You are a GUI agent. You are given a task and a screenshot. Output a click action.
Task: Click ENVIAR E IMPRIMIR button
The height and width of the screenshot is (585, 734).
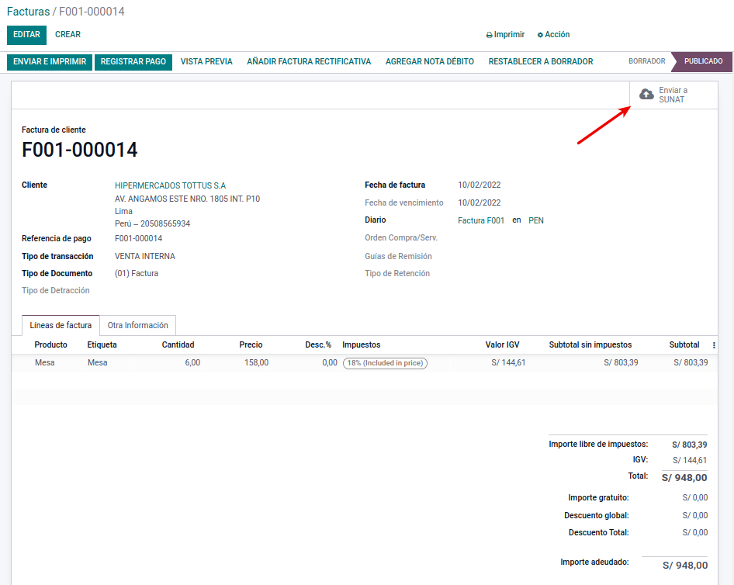tap(49, 62)
